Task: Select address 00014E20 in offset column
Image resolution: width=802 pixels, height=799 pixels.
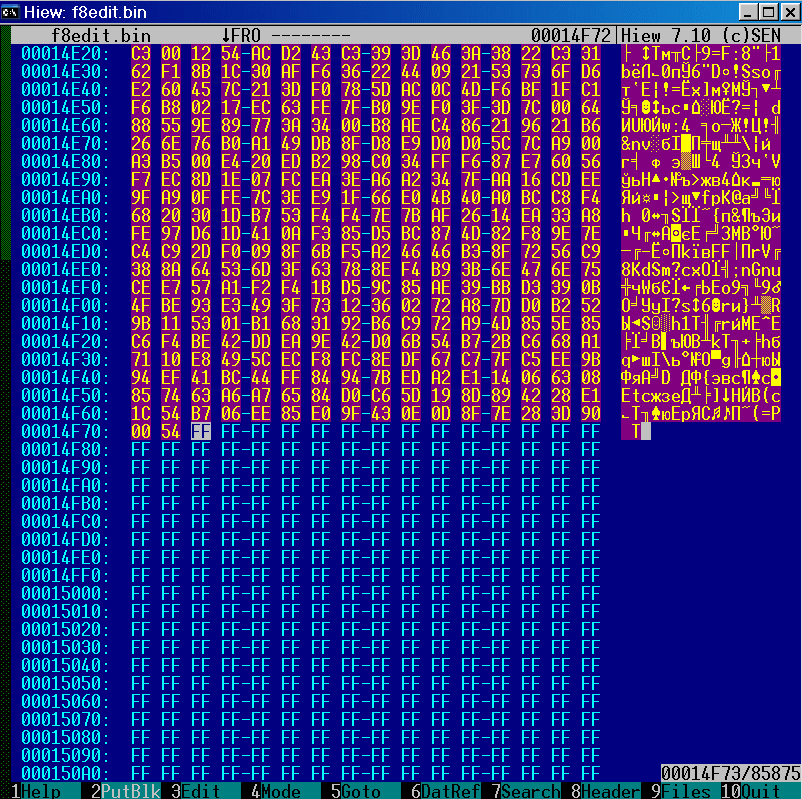Action: pos(61,53)
